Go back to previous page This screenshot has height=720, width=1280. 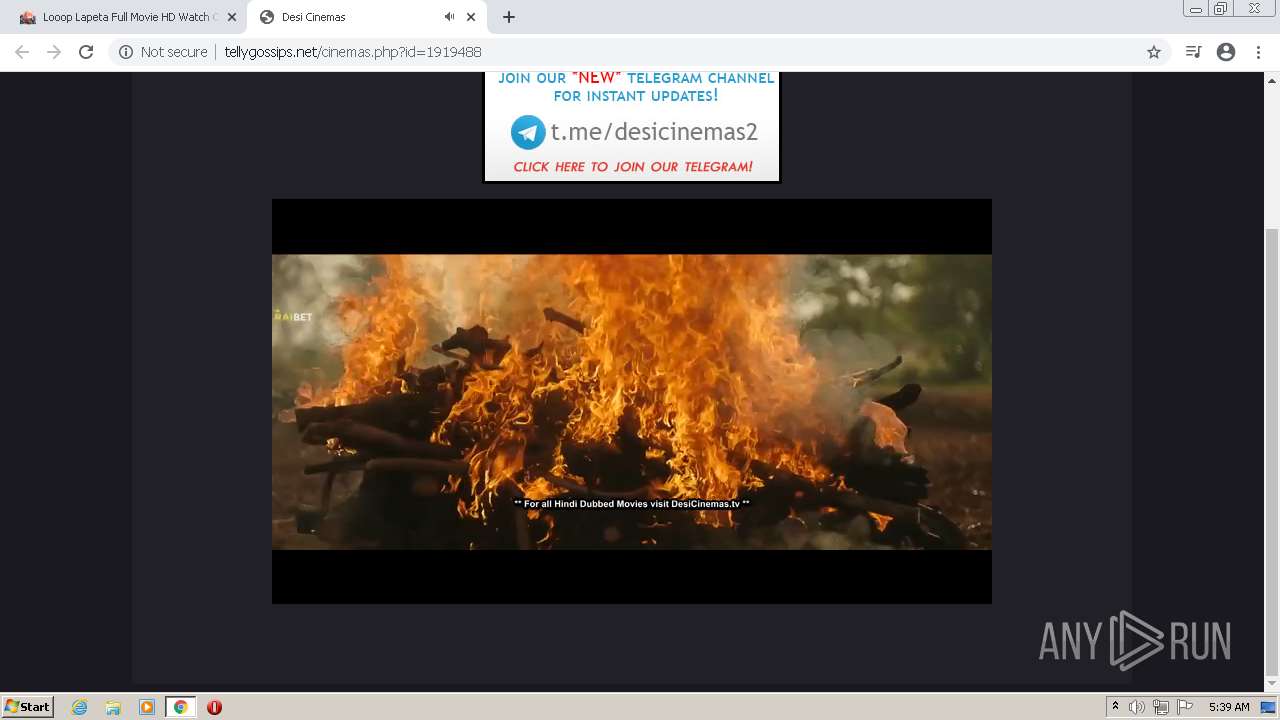(x=22, y=52)
